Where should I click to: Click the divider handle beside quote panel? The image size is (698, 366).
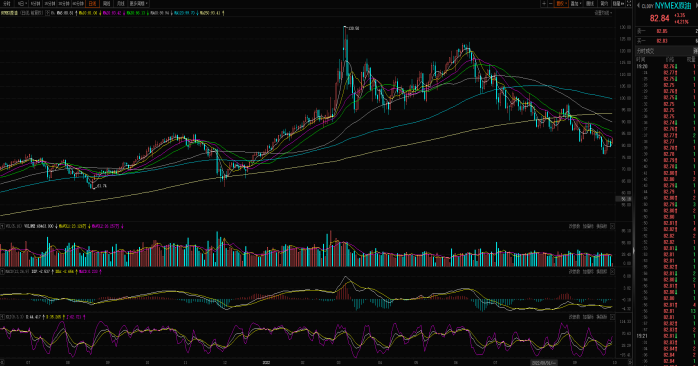pyautogui.click(x=633, y=252)
